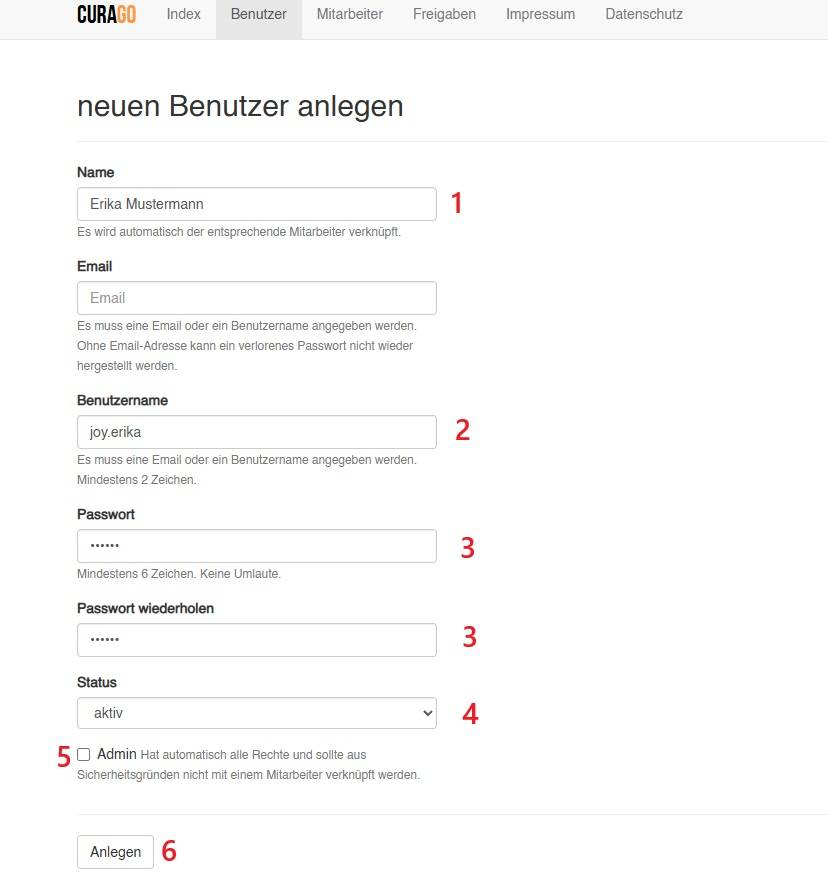Expand the Status dropdown

256,713
